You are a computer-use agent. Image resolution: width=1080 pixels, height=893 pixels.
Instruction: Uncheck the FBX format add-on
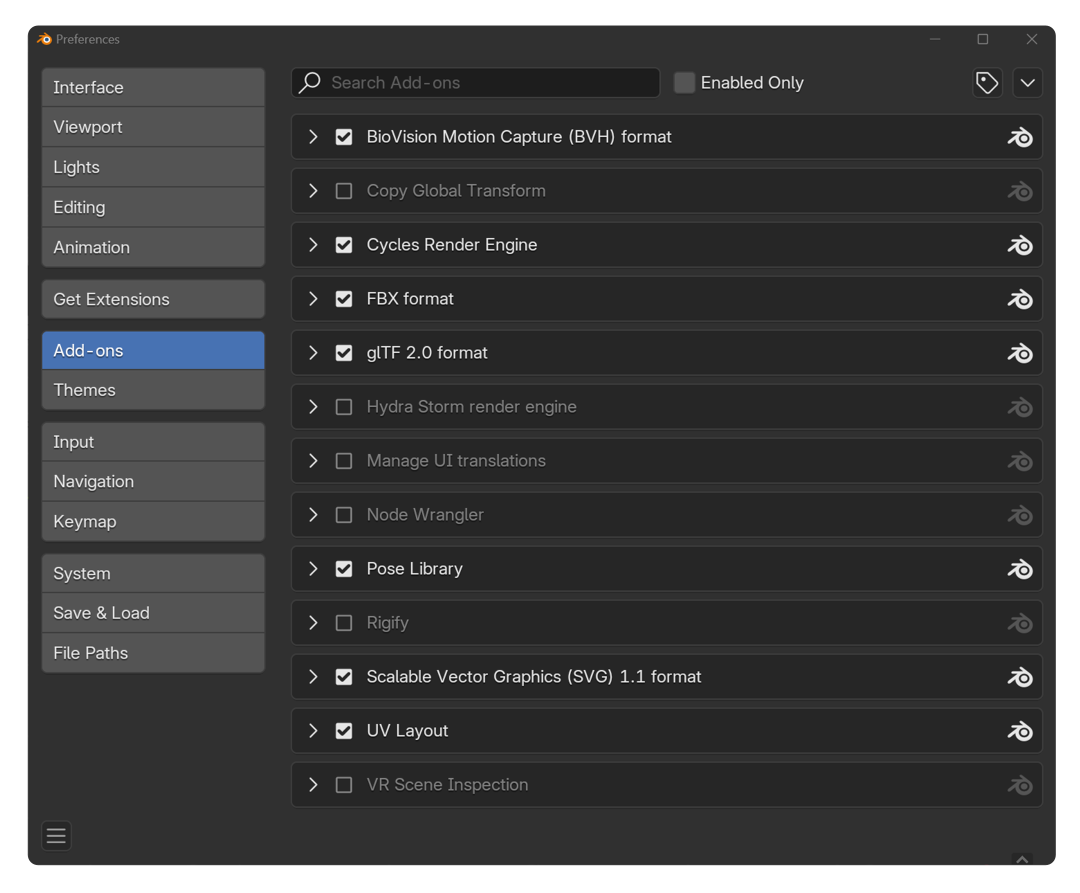[x=344, y=299]
